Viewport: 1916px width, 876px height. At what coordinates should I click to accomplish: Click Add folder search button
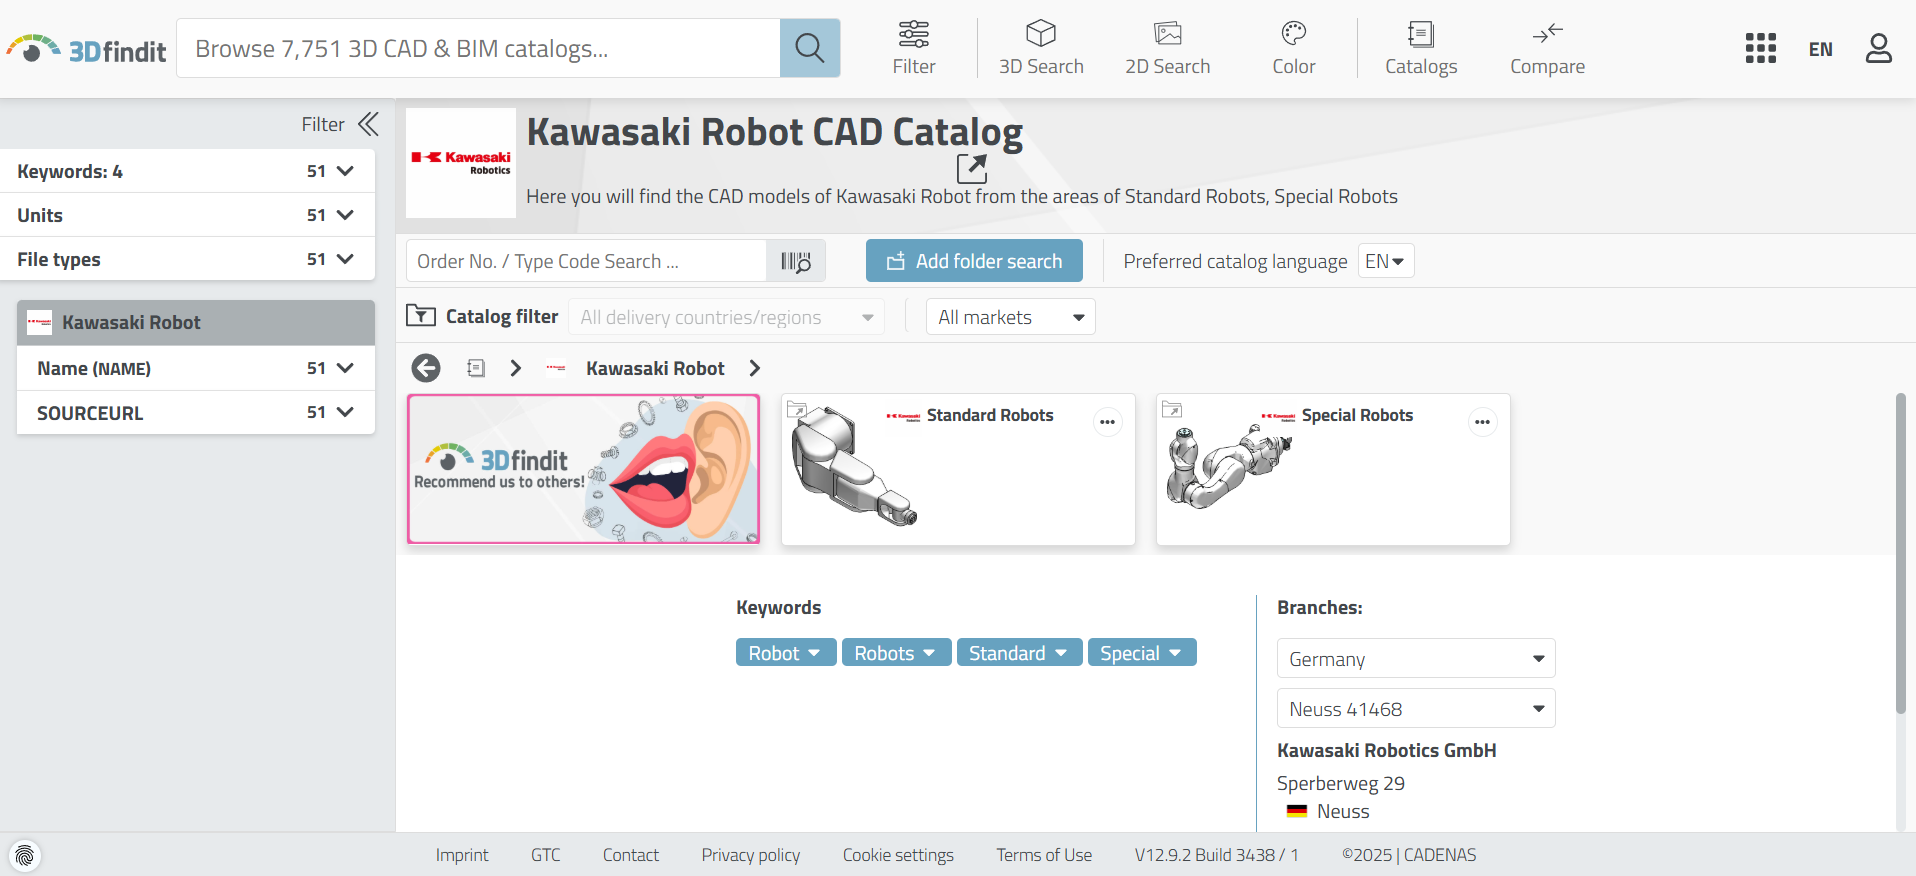click(x=974, y=261)
